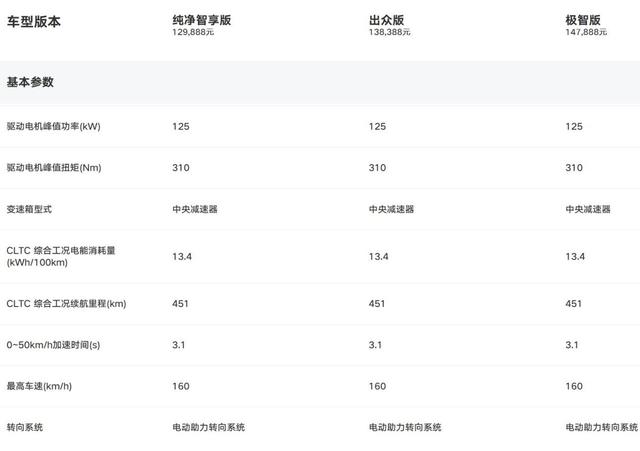Select the CLTC 综合工况电能消耗量 row label
Screen dimensions: 640x451
(x=61, y=256)
